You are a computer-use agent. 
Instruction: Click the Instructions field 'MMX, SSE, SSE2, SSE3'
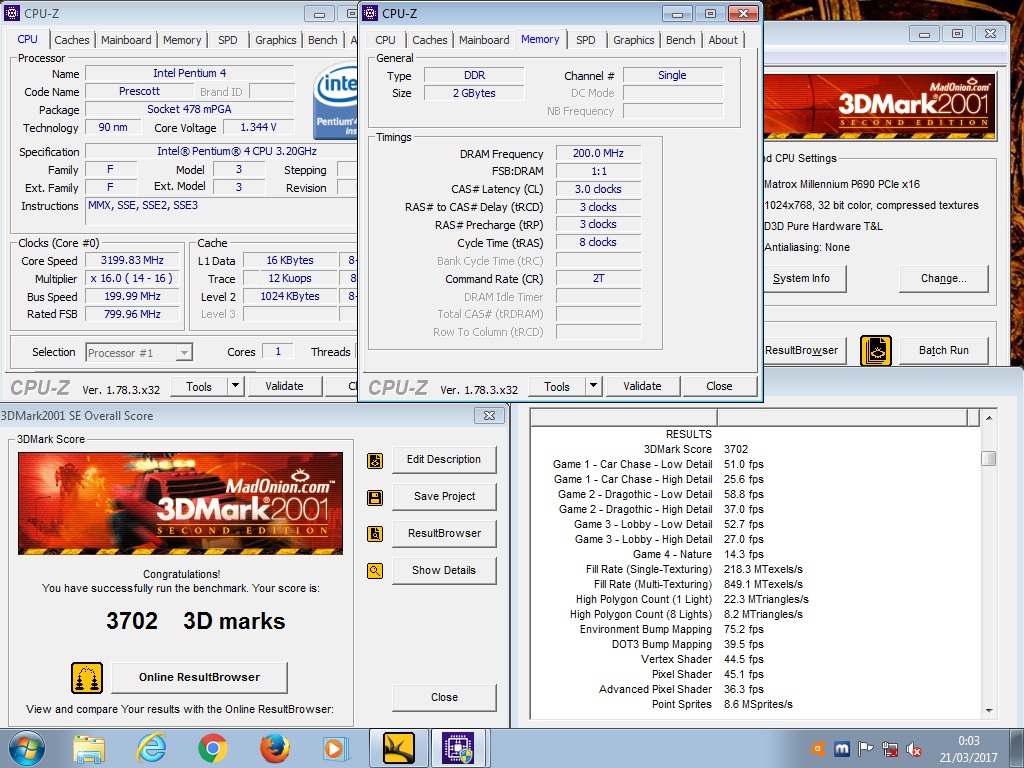click(221, 214)
